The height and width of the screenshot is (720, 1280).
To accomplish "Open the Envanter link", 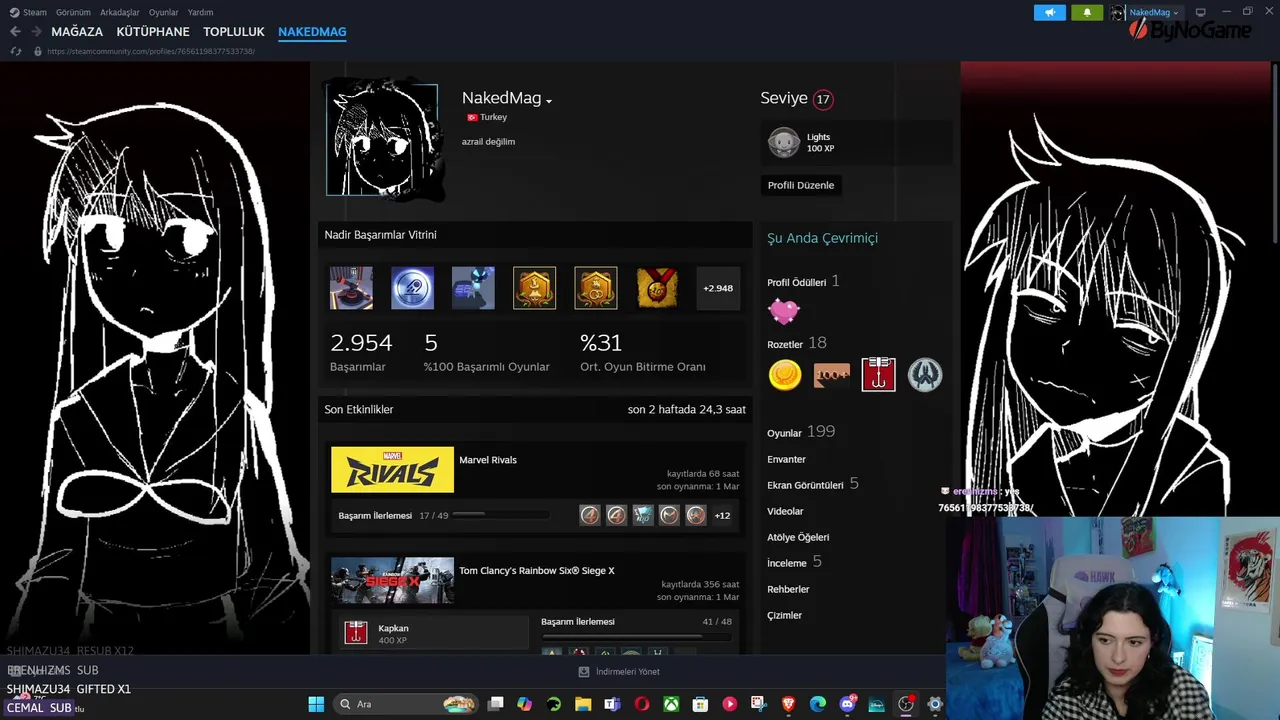I will [786, 459].
